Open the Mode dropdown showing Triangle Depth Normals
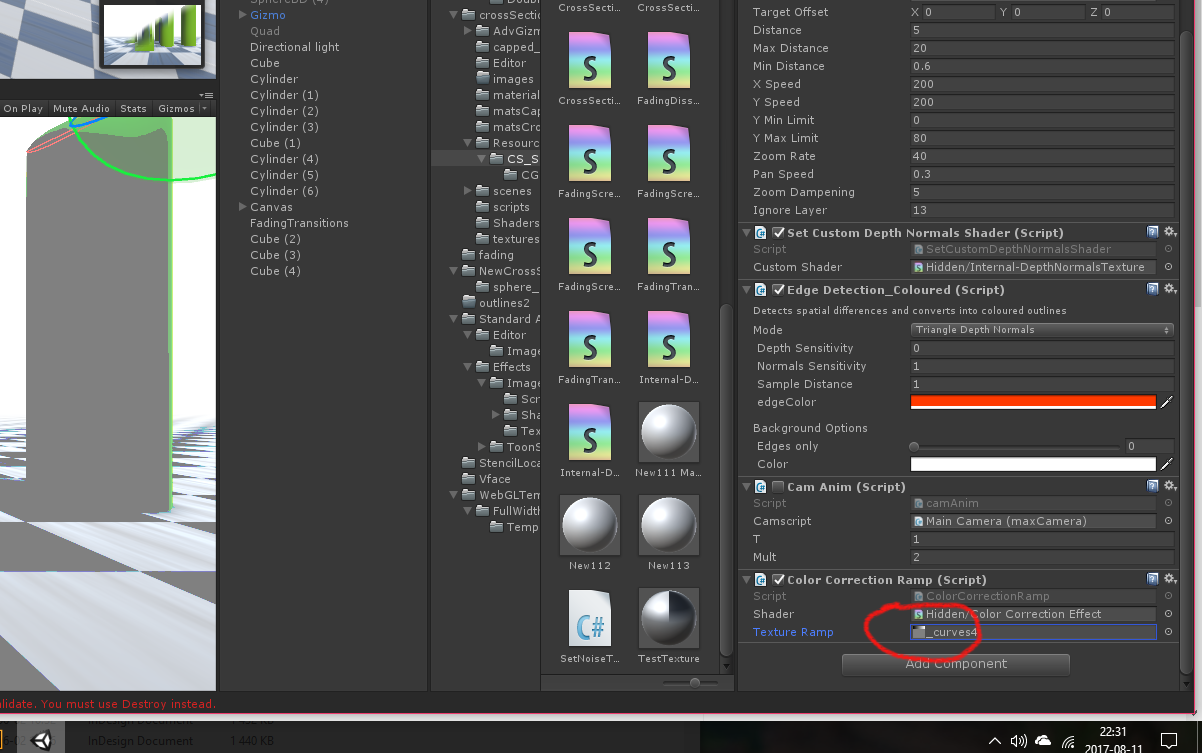The width and height of the screenshot is (1202, 753). (1041, 329)
